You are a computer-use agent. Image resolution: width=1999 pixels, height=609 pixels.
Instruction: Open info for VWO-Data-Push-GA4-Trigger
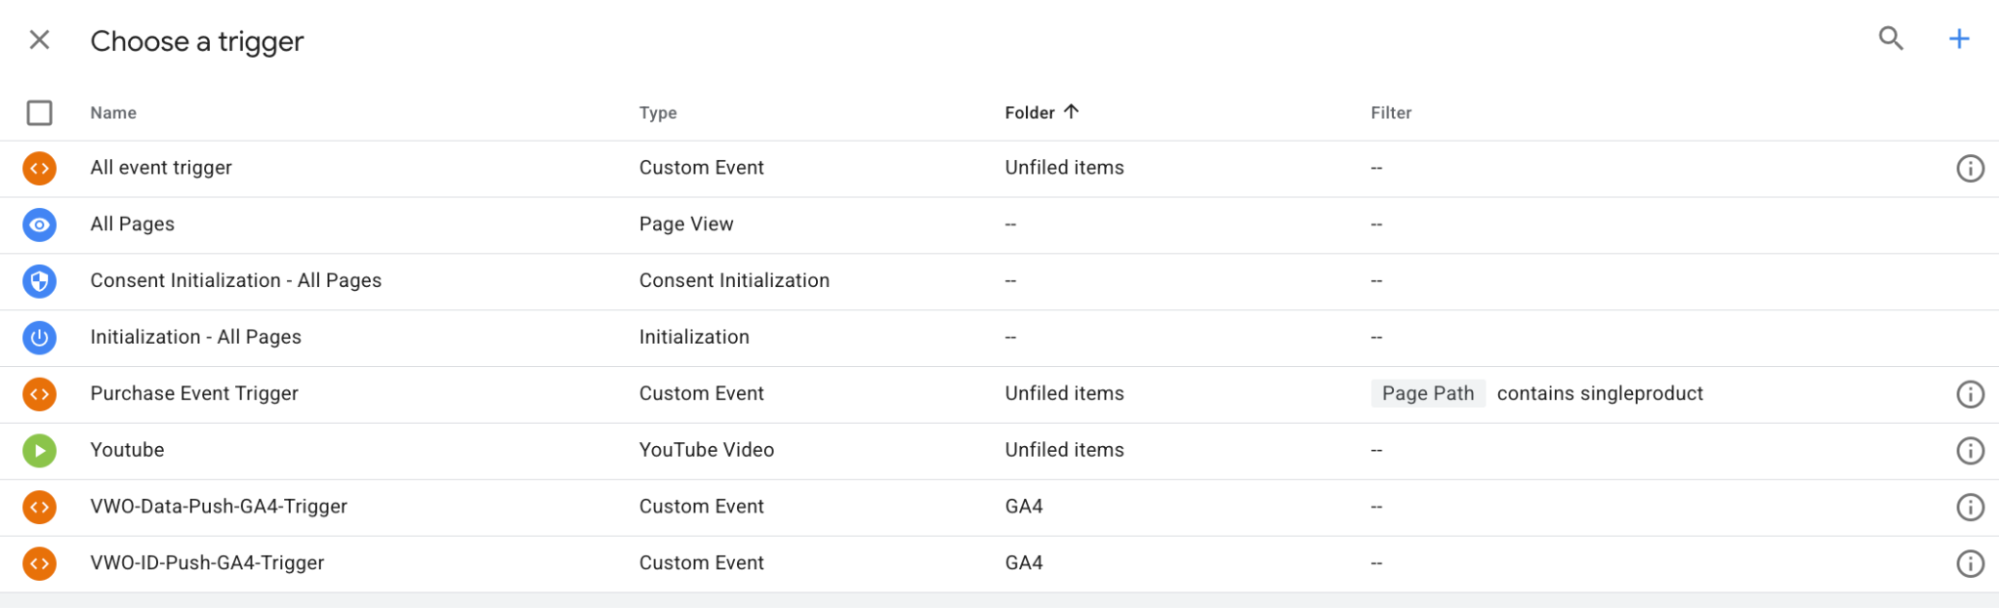pos(1969,507)
